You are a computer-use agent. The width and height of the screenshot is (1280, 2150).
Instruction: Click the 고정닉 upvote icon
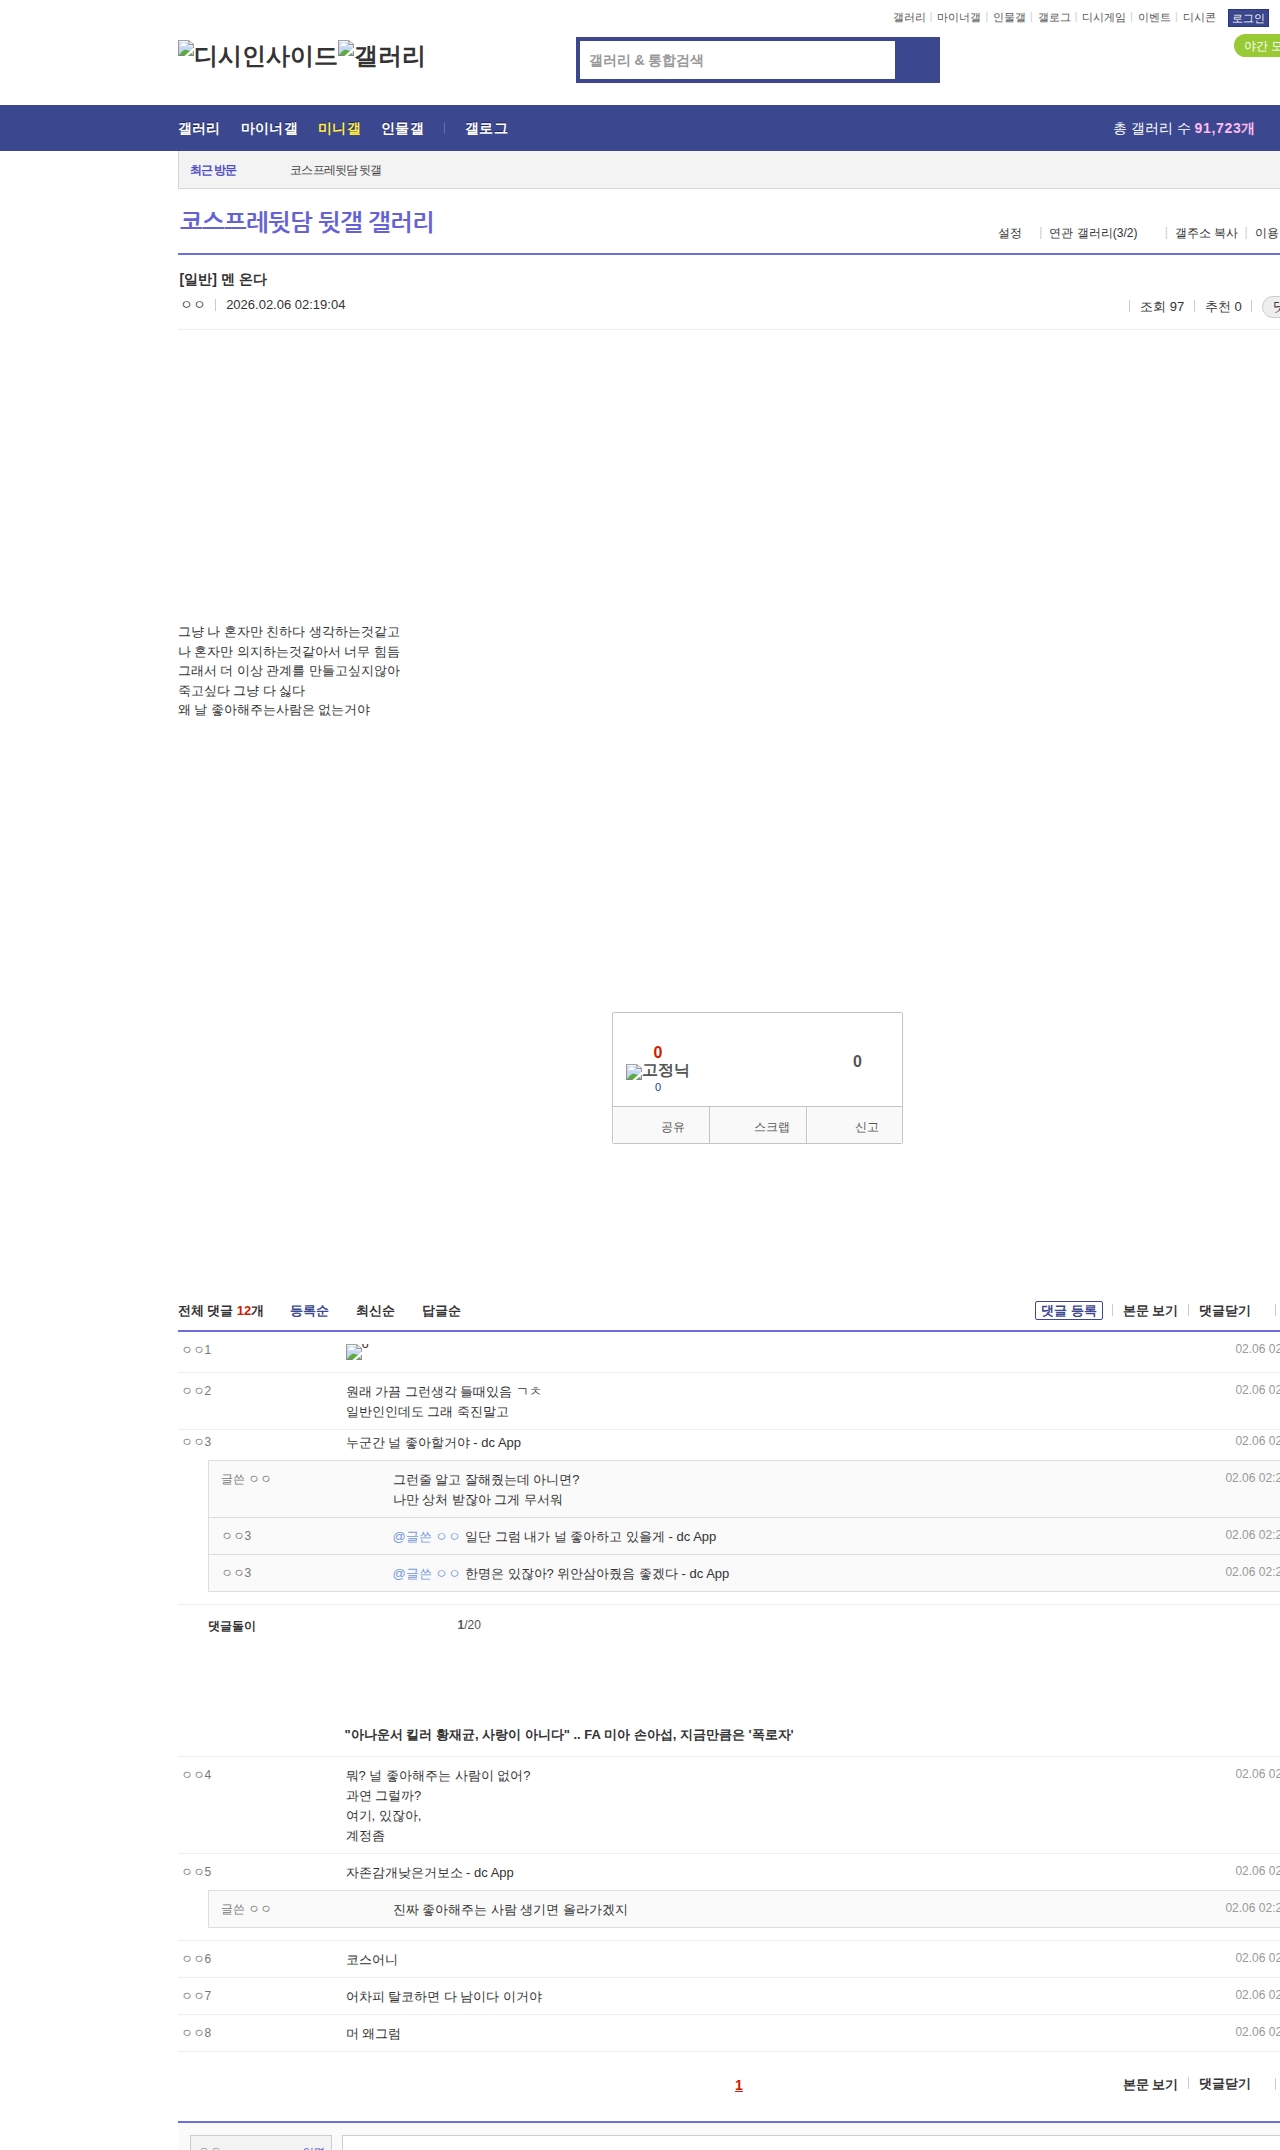coord(657,1071)
